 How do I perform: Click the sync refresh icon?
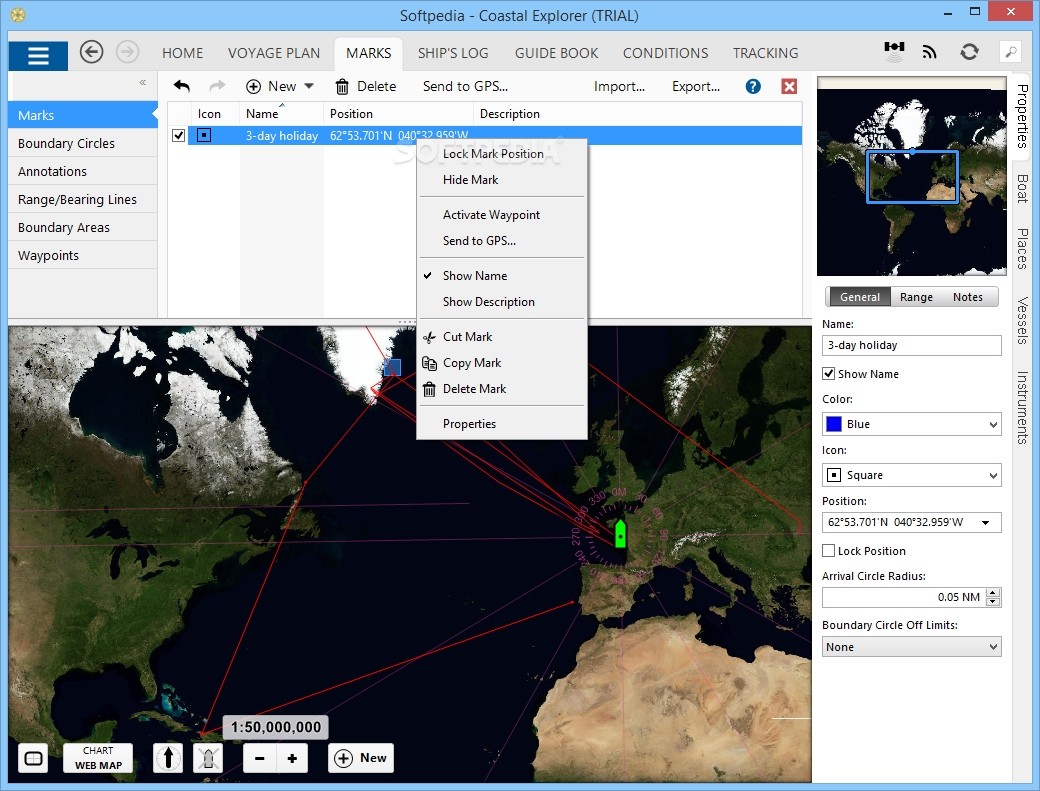969,52
